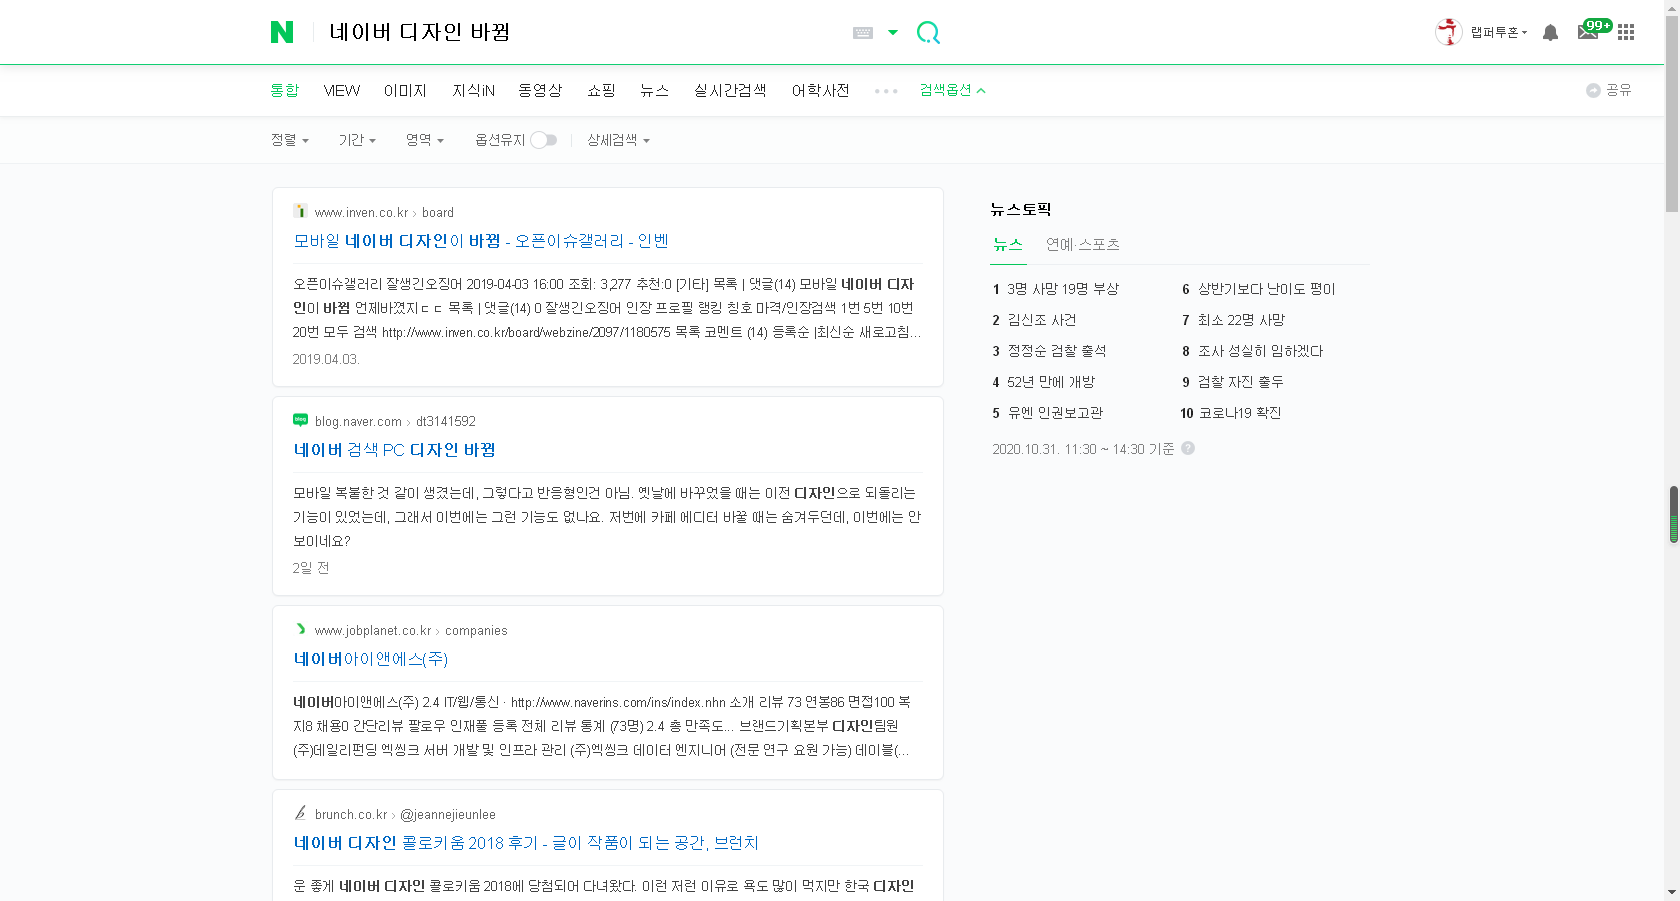Click the help icon beside news timestamp
The width and height of the screenshot is (1680, 901).
click(1188, 448)
